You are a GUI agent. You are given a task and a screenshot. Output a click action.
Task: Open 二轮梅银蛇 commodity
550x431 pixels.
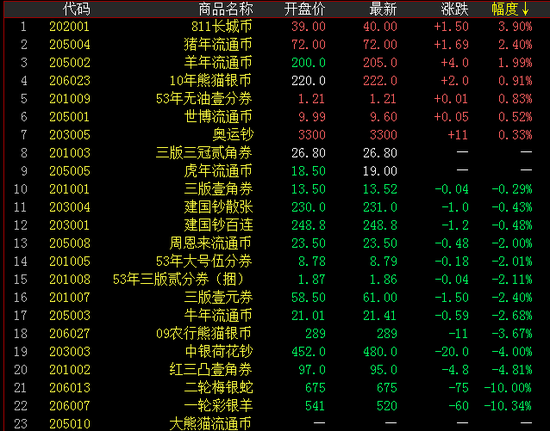218,388
